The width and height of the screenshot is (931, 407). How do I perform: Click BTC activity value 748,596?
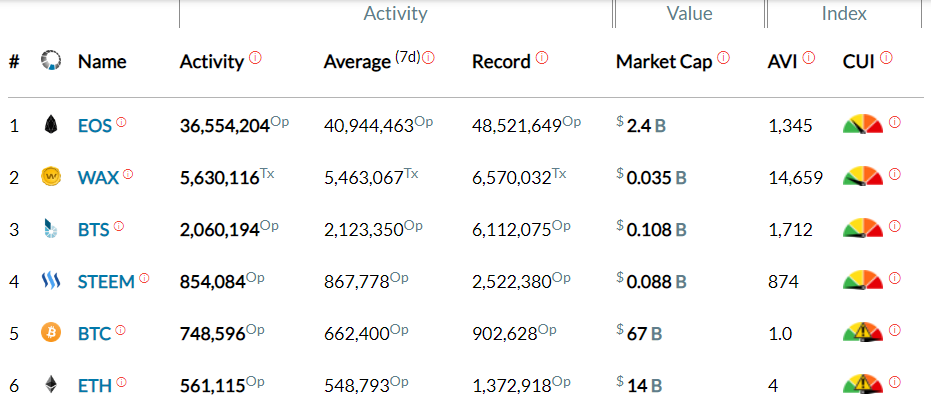pyautogui.click(x=213, y=334)
